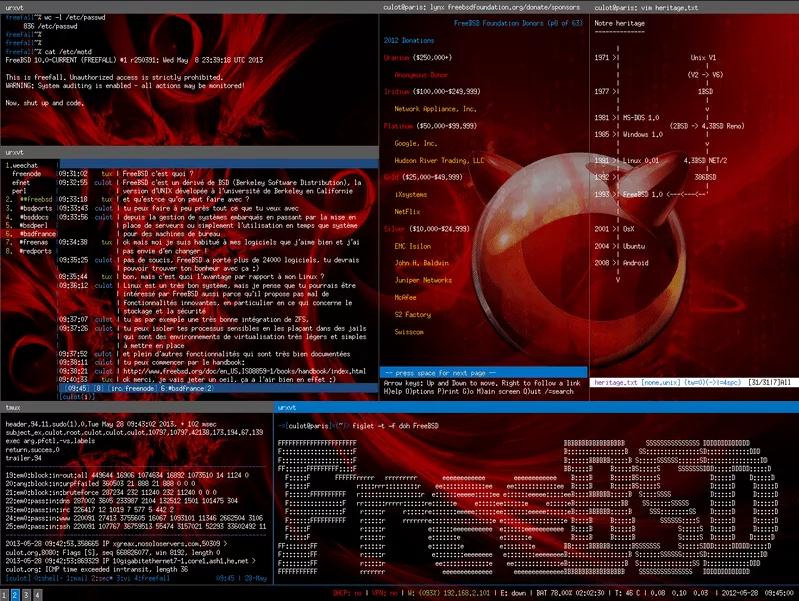
Task: Click the 'VPN: no' status bar entry
Action: 385,593
